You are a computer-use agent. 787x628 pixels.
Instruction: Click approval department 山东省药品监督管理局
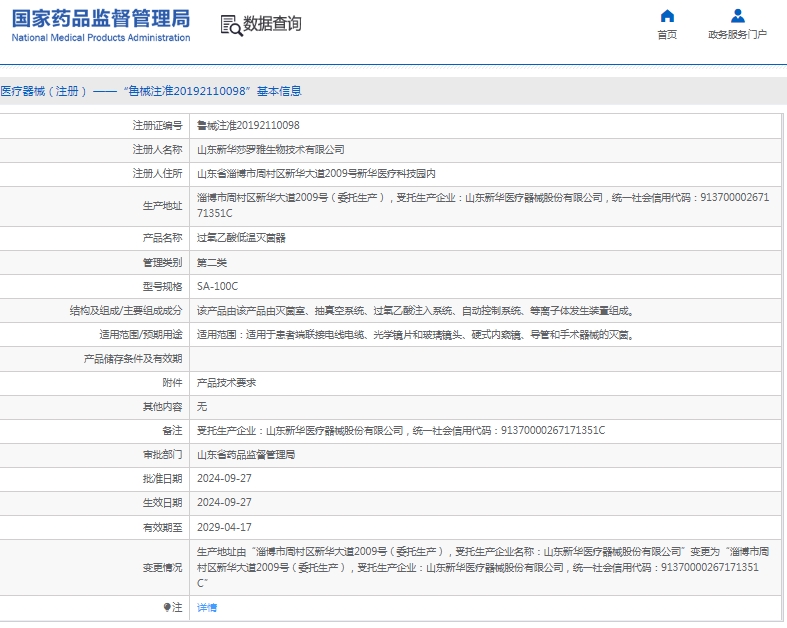click(x=246, y=455)
